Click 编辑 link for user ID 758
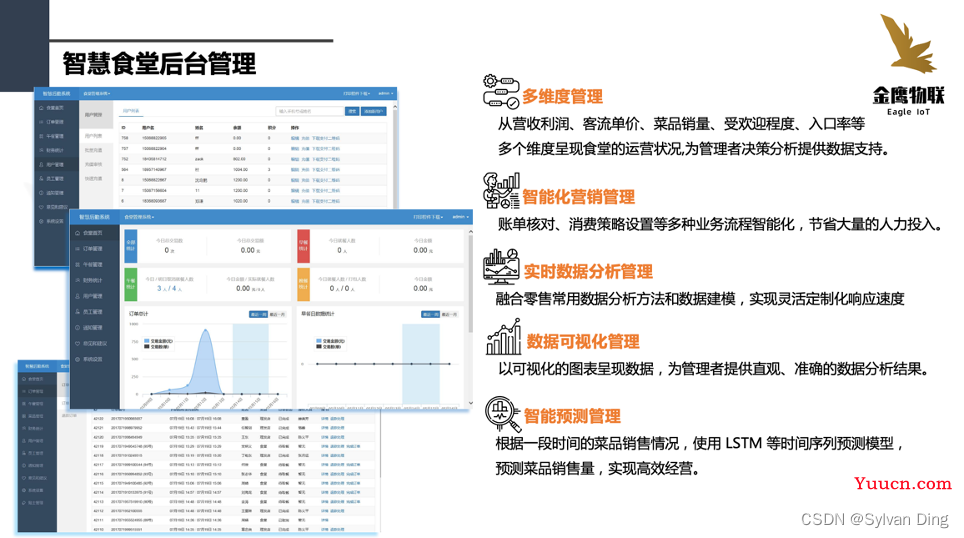 coord(294,138)
